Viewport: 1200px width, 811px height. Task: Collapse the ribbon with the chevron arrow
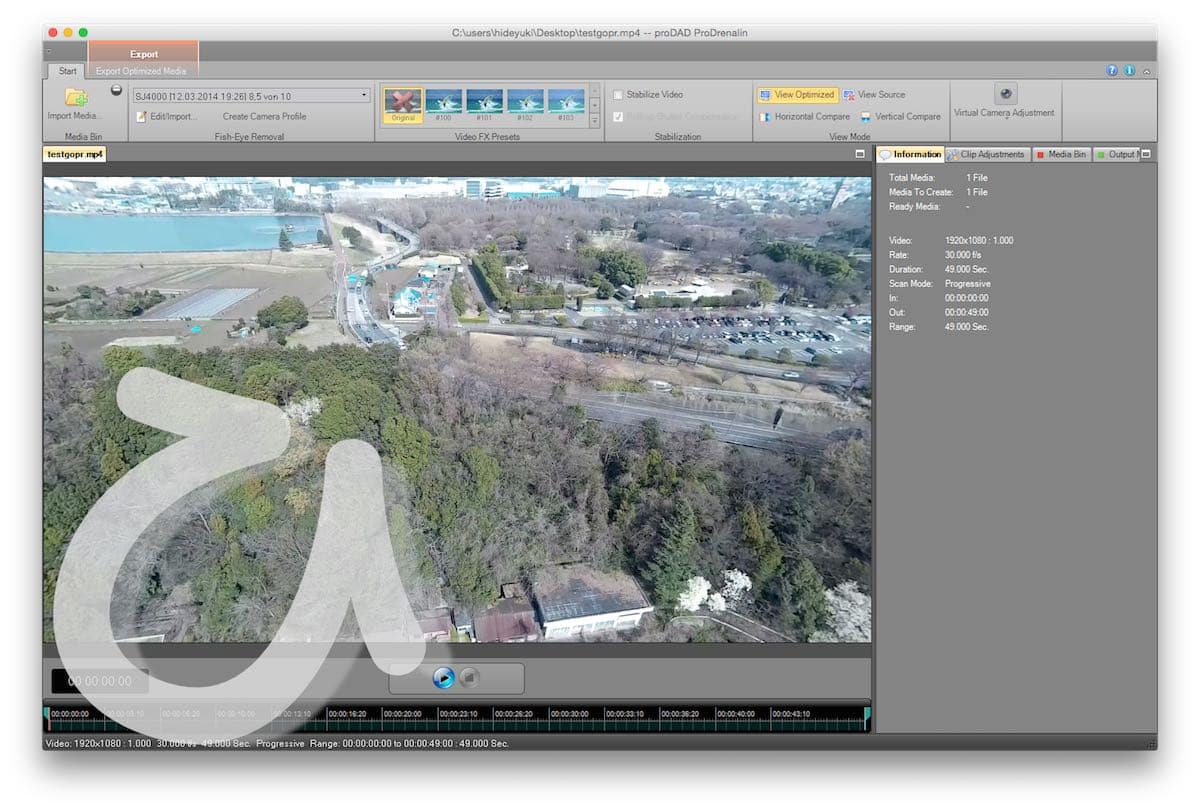pos(1146,71)
